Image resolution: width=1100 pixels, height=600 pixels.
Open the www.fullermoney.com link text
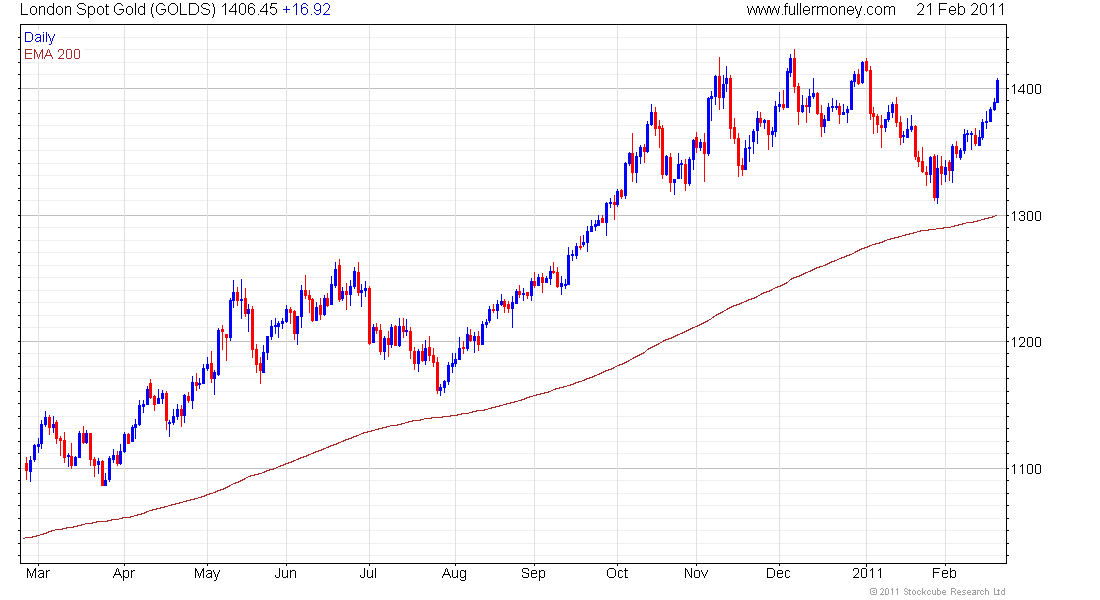821,10
